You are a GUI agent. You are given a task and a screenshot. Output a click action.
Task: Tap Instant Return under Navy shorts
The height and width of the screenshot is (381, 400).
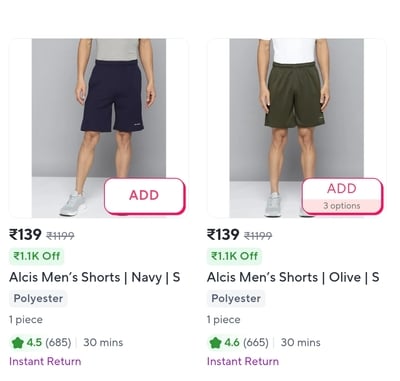pyautogui.click(x=45, y=362)
